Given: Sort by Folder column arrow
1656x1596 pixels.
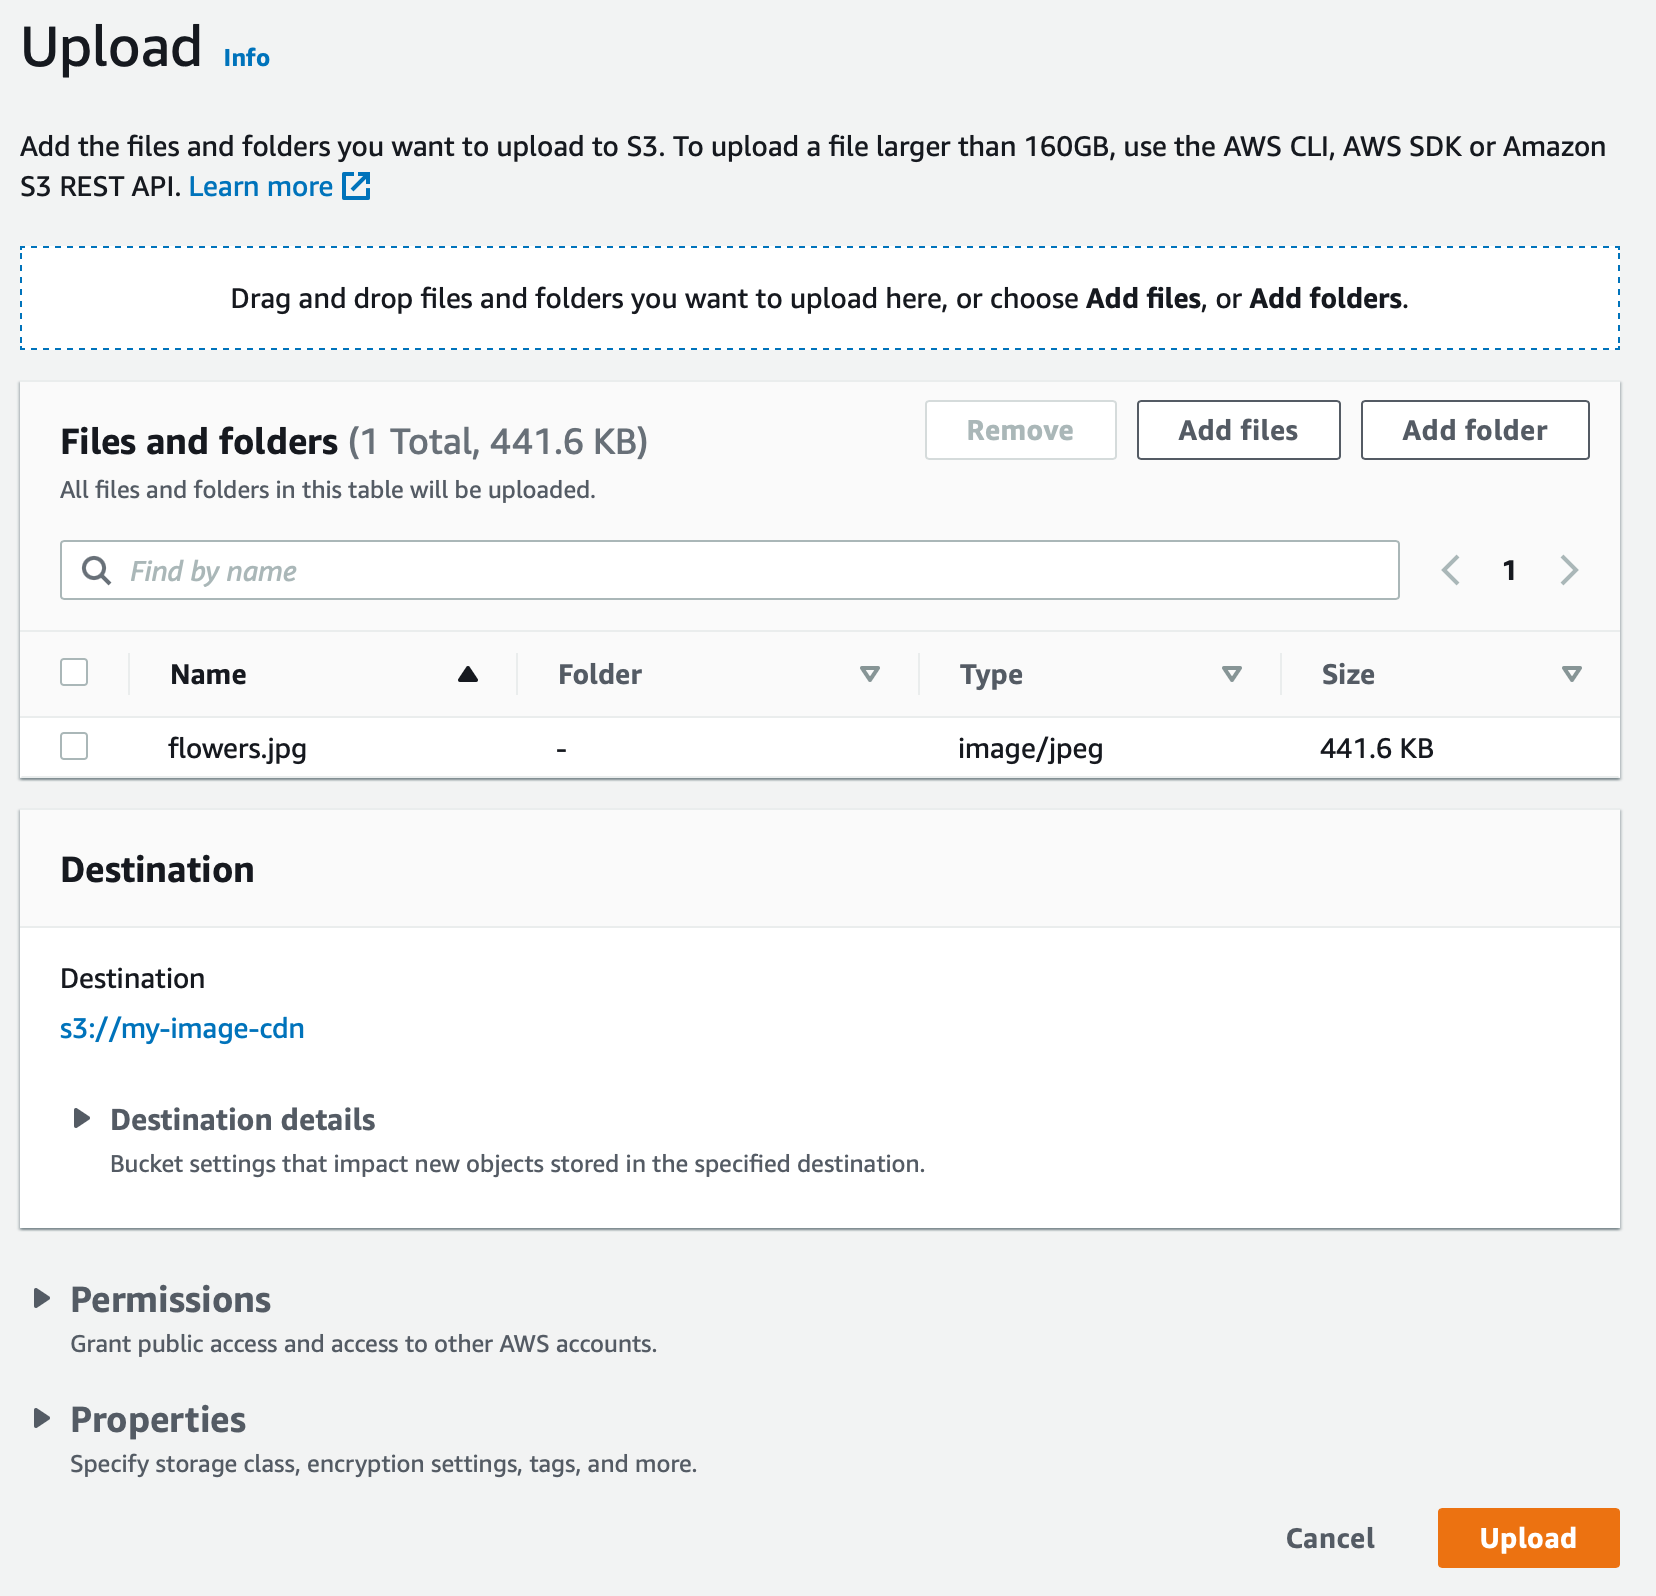Looking at the screenshot, I should pyautogui.click(x=870, y=674).
